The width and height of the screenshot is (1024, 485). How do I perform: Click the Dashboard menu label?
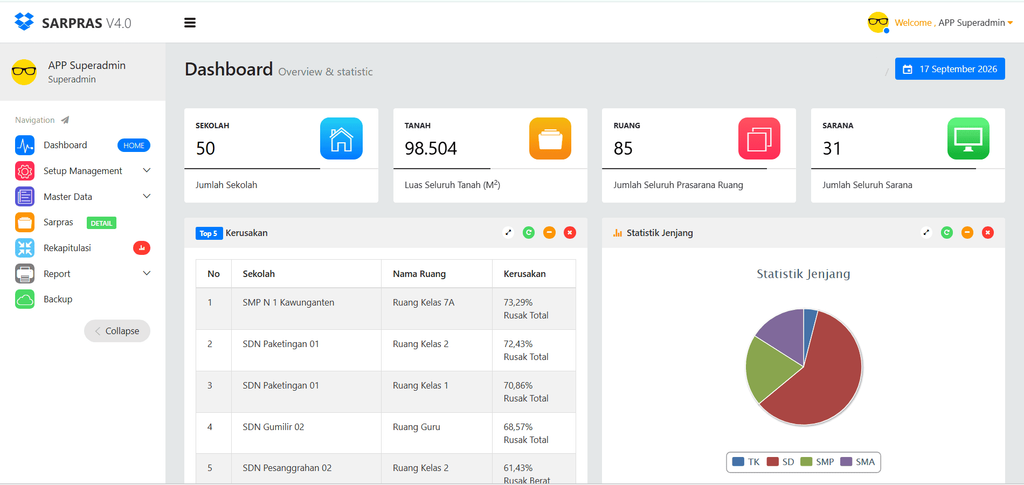point(65,145)
